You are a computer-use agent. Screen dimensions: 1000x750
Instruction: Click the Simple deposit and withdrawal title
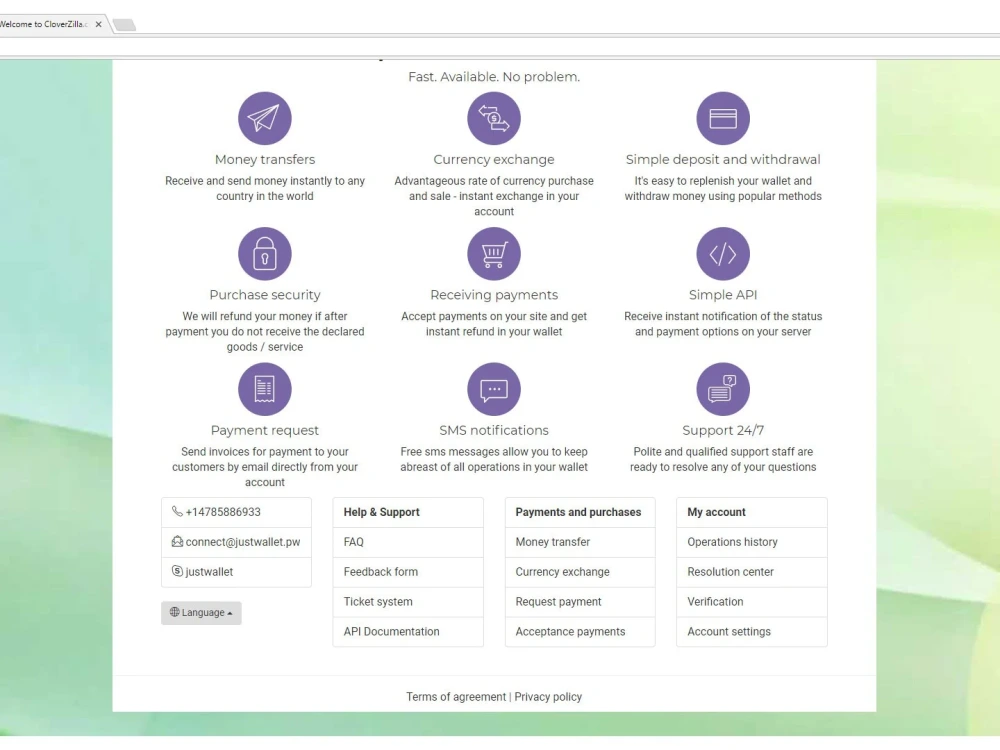tap(723, 159)
